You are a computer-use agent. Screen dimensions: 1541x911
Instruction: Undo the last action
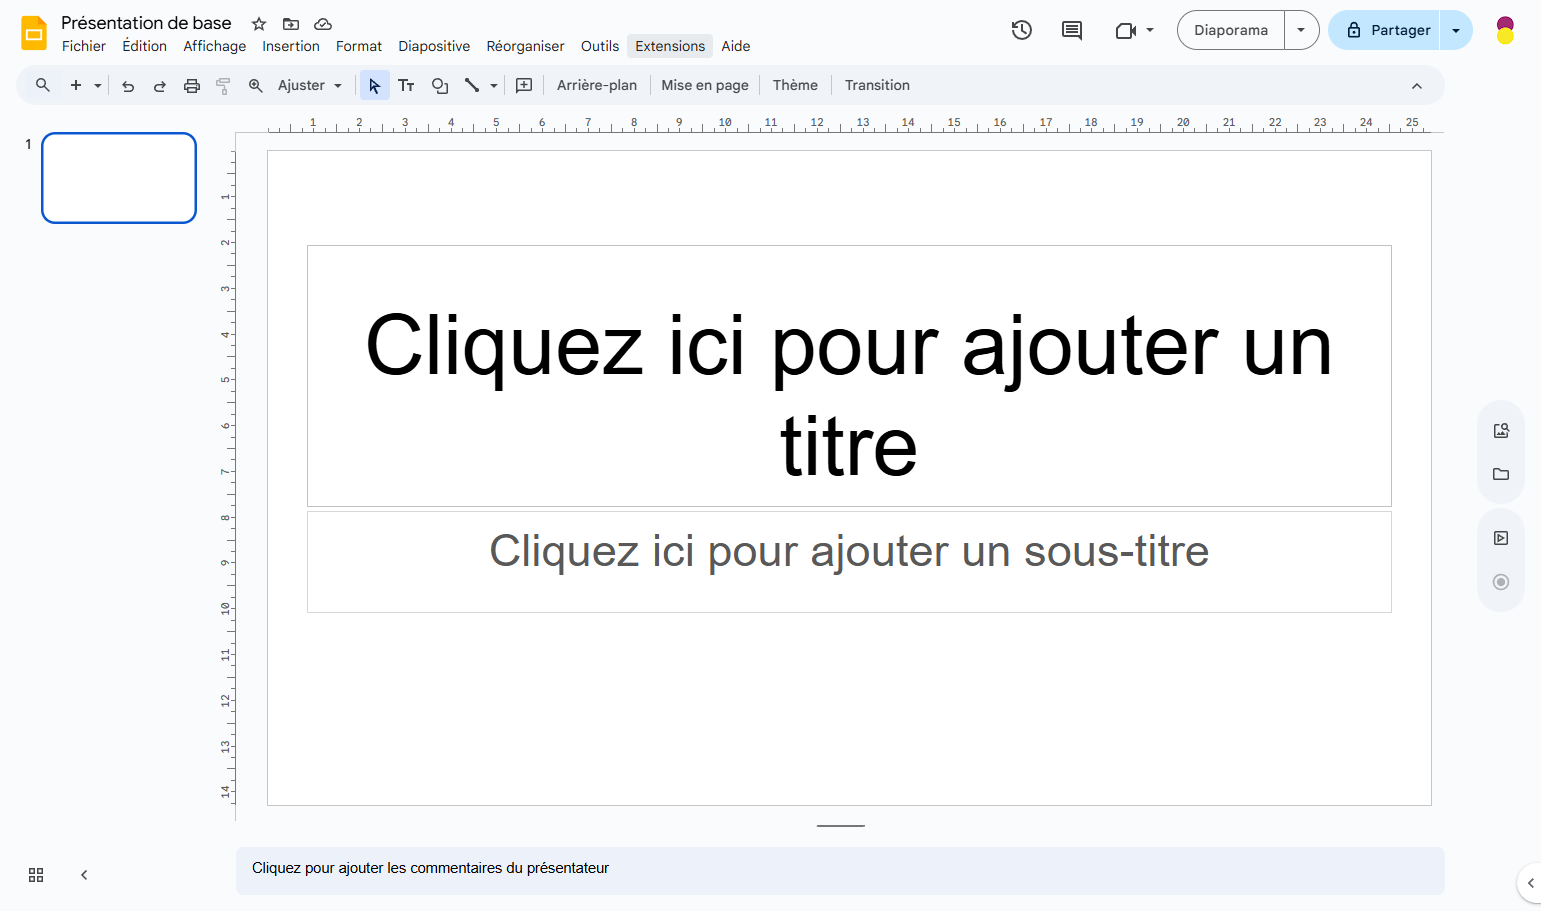click(128, 86)
